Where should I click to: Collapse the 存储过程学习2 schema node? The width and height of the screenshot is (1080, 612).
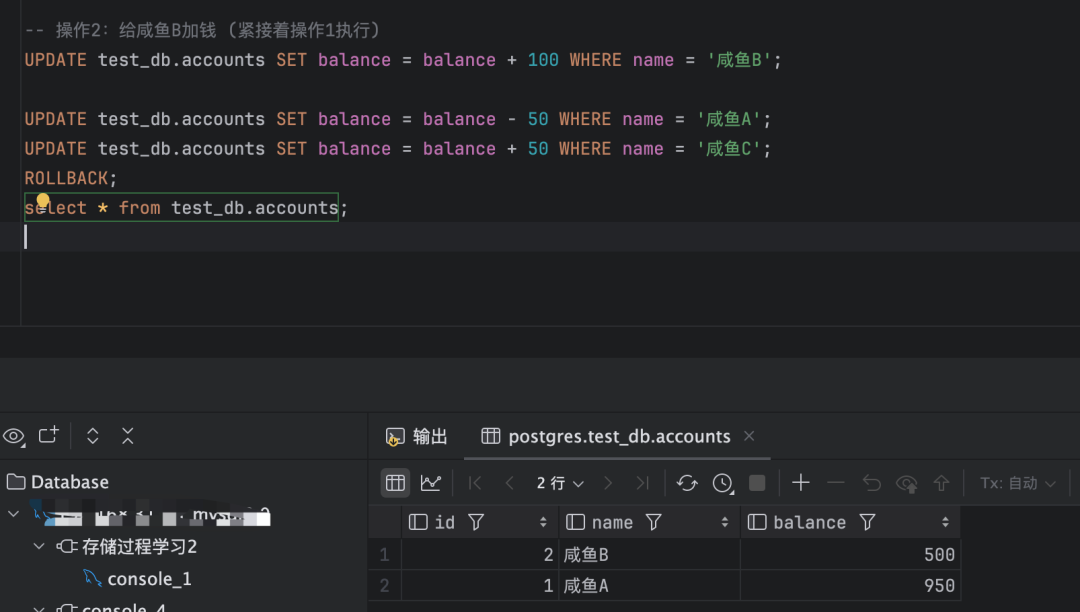[37, 547]
